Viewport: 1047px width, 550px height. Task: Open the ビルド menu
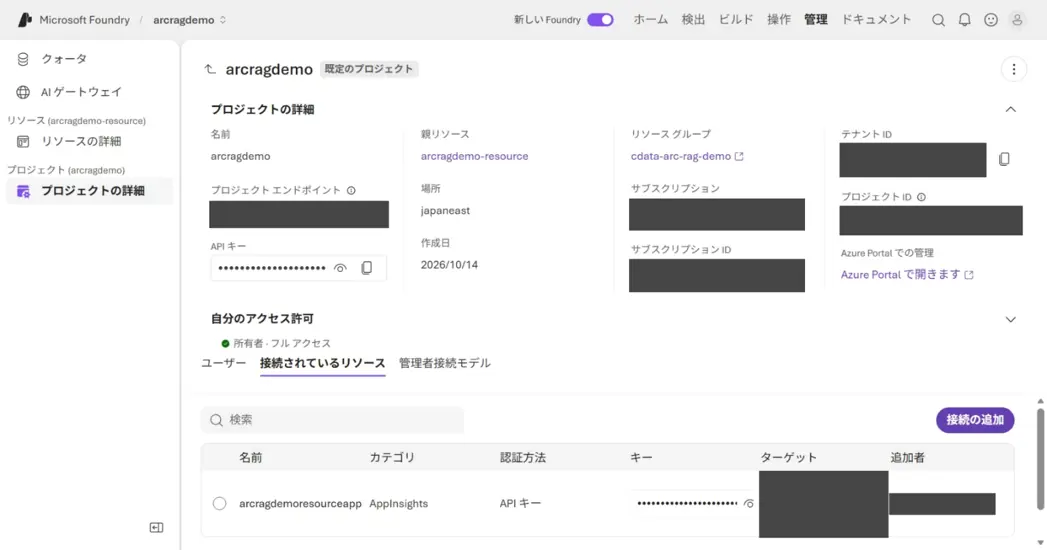click(736, 19)
